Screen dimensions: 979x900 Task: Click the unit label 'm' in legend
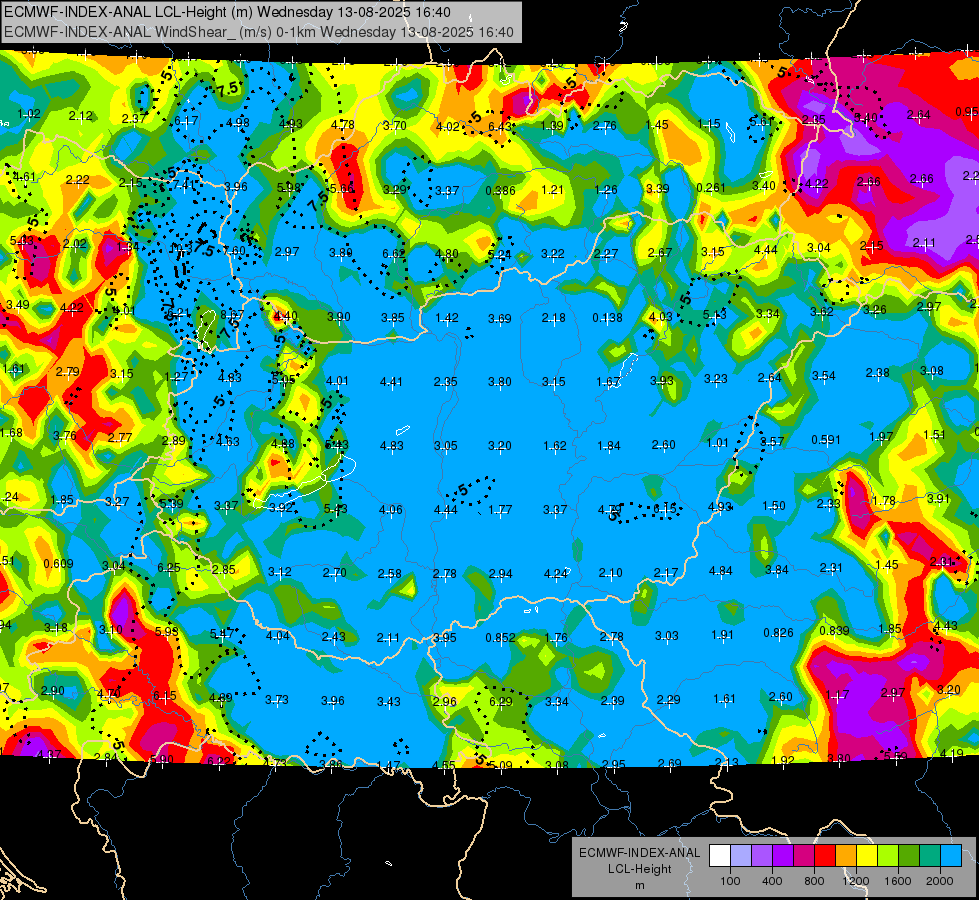tap(639, 885)
